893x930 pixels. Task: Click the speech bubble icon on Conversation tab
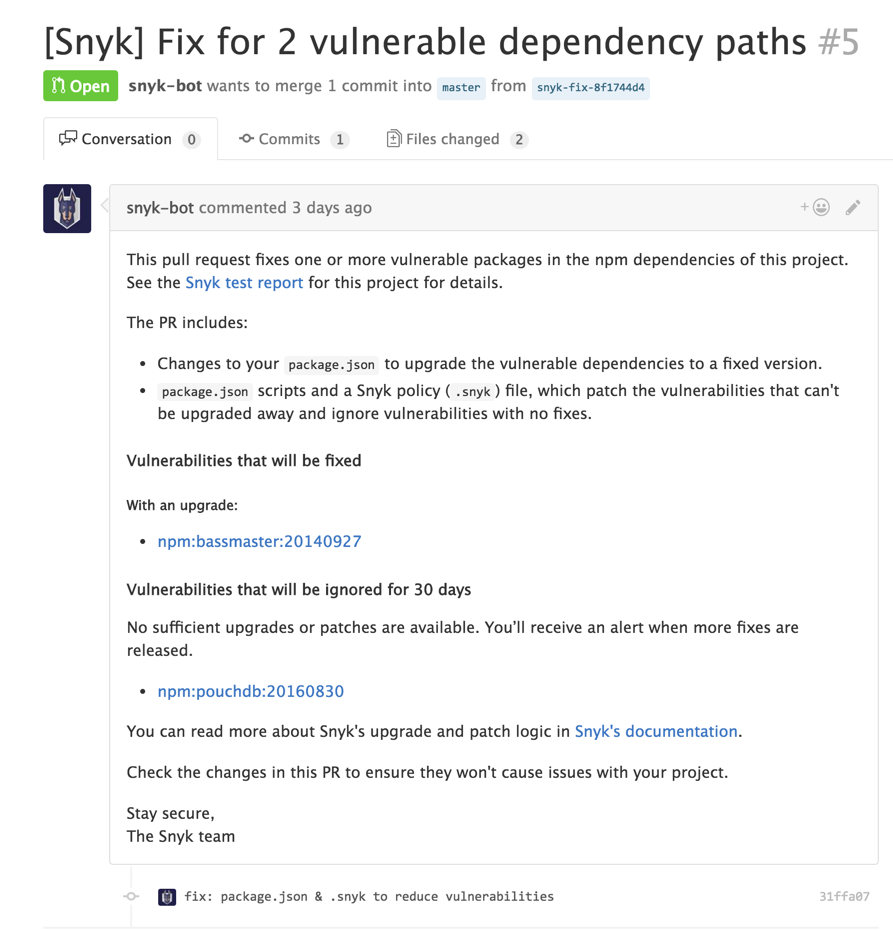tap(68, 138)
